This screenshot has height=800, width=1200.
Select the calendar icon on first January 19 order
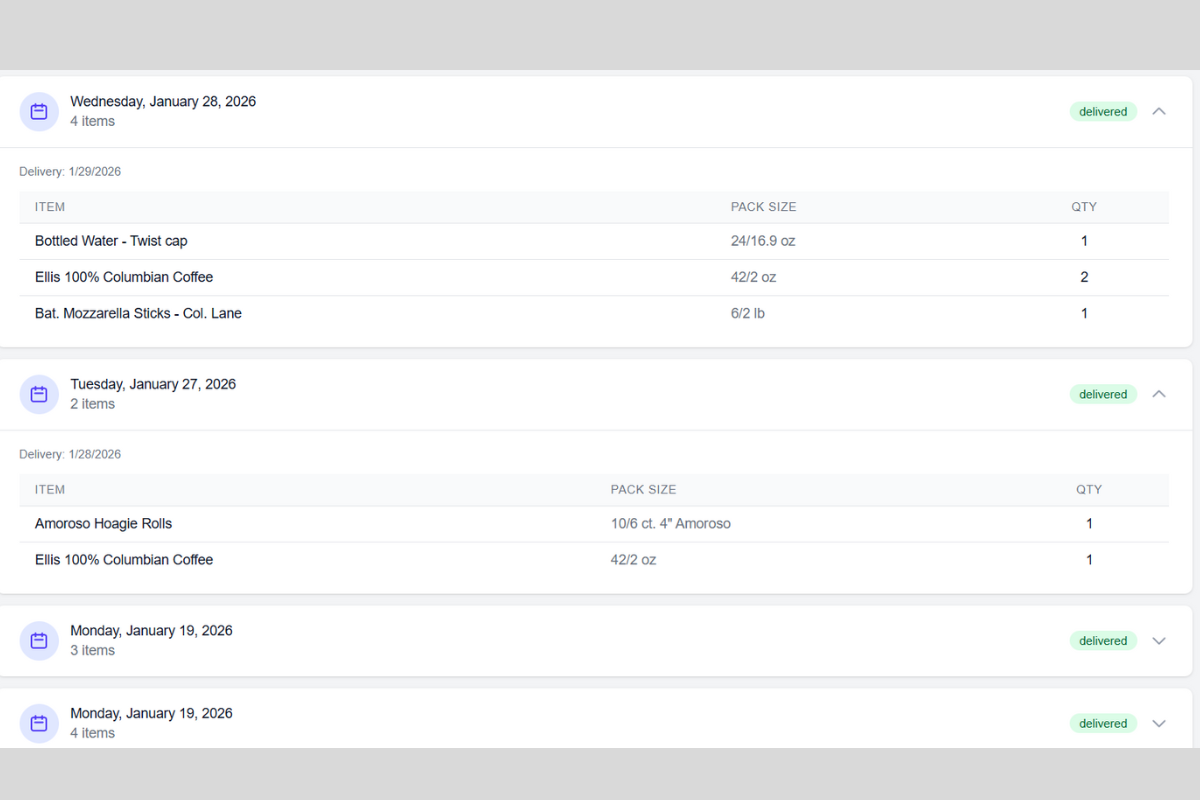39,641
